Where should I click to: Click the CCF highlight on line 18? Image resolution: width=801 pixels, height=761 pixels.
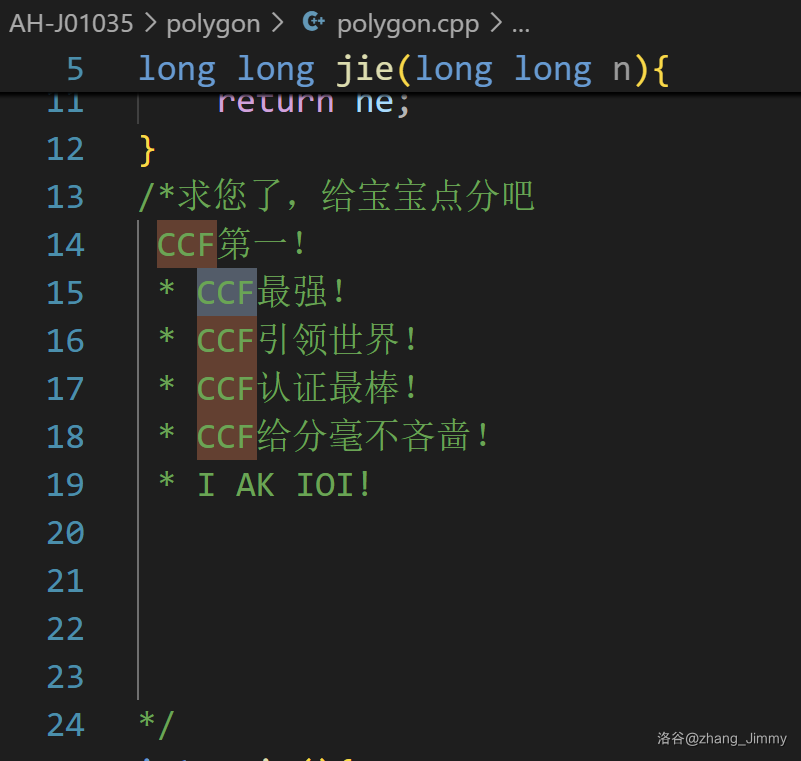click(x=226, y=437)
